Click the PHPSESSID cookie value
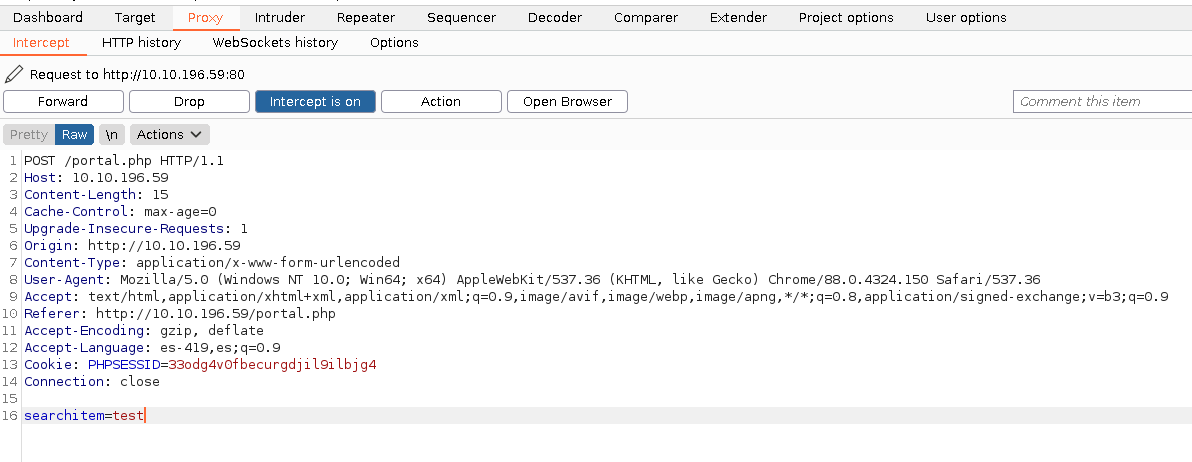Screen dimensions: 1192x462 point(272,365)
